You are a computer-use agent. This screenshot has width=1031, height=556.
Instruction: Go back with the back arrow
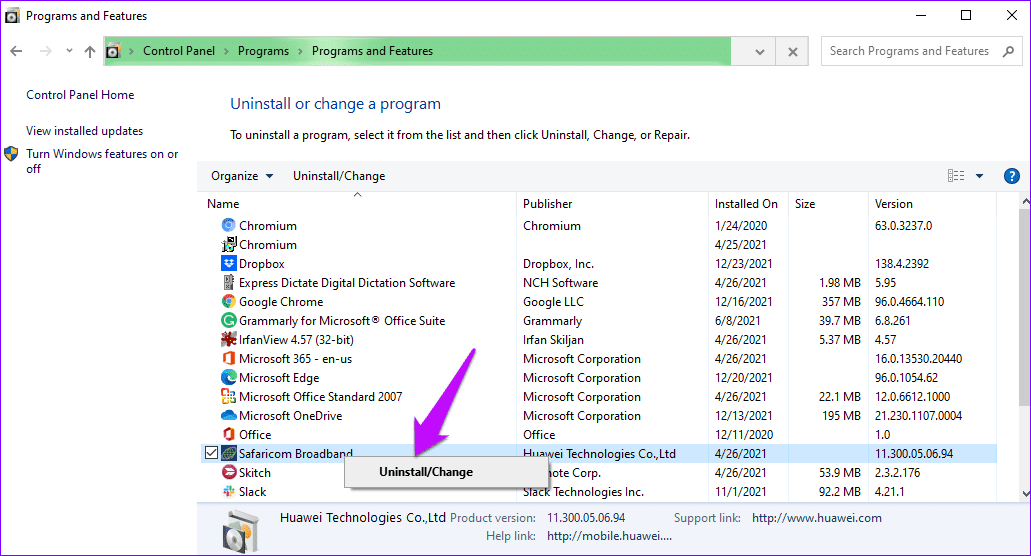(16, 51)
